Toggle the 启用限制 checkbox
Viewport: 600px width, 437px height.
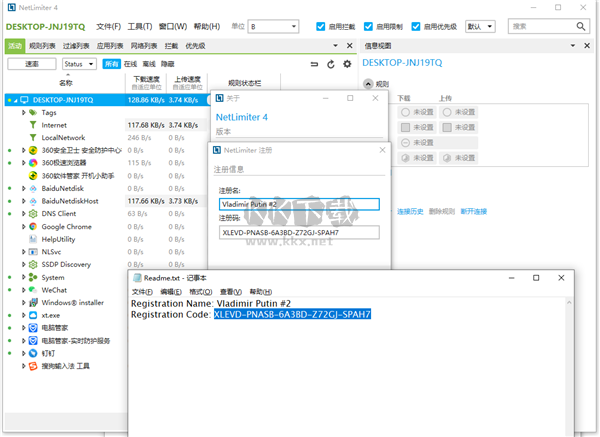click(369, 26)
